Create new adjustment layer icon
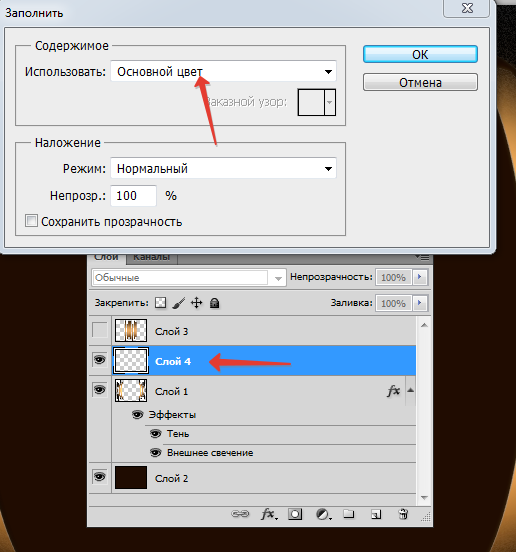This screenshot has width=516, height=552. (x=323, y=514)
